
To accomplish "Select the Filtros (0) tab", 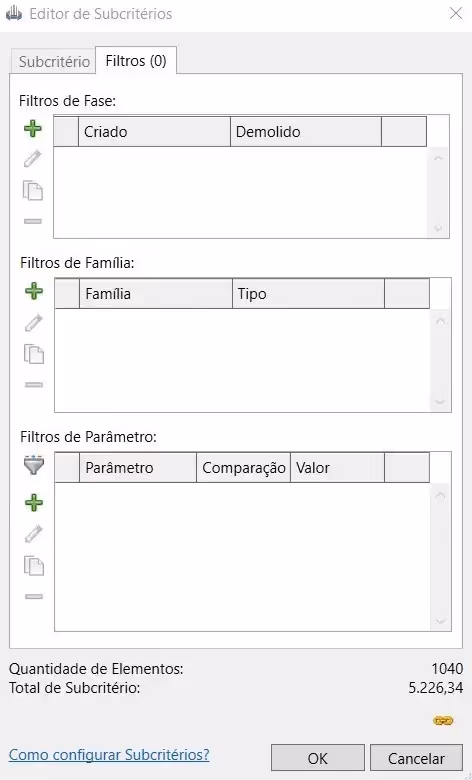I will coord(136,61).
